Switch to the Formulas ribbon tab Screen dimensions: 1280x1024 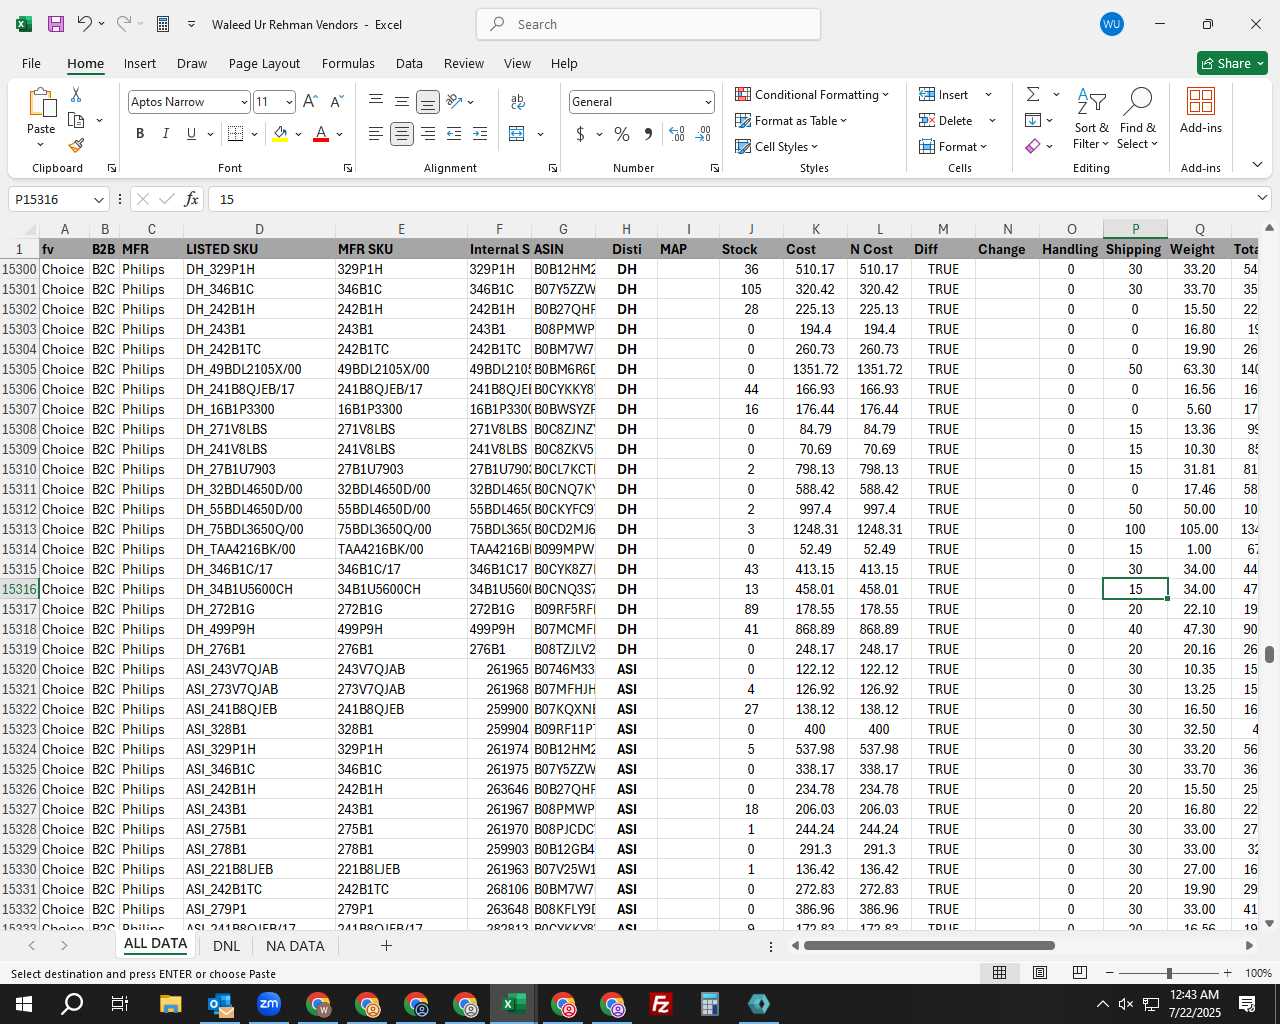pyautogui.click(x=348, y=63)
